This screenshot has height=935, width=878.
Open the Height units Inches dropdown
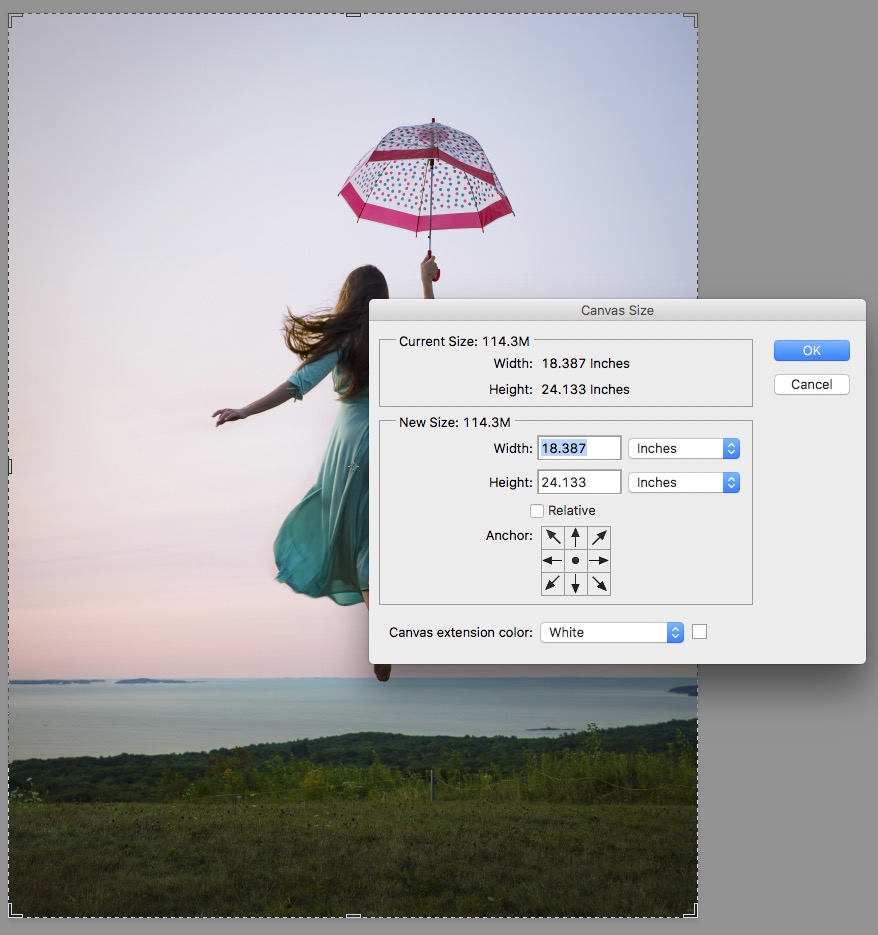click(683, 483)
